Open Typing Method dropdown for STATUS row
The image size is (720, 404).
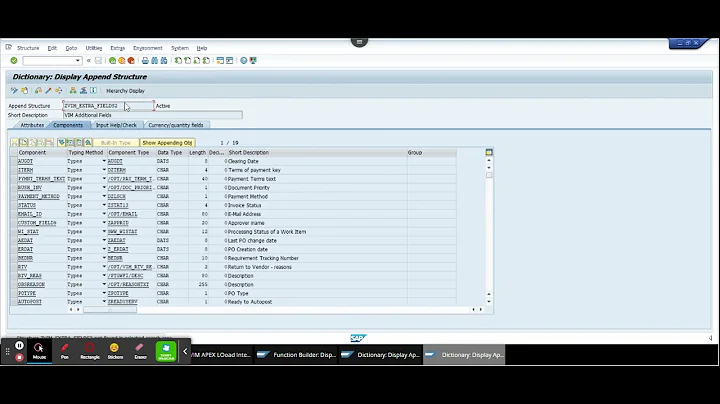[104, 205]
